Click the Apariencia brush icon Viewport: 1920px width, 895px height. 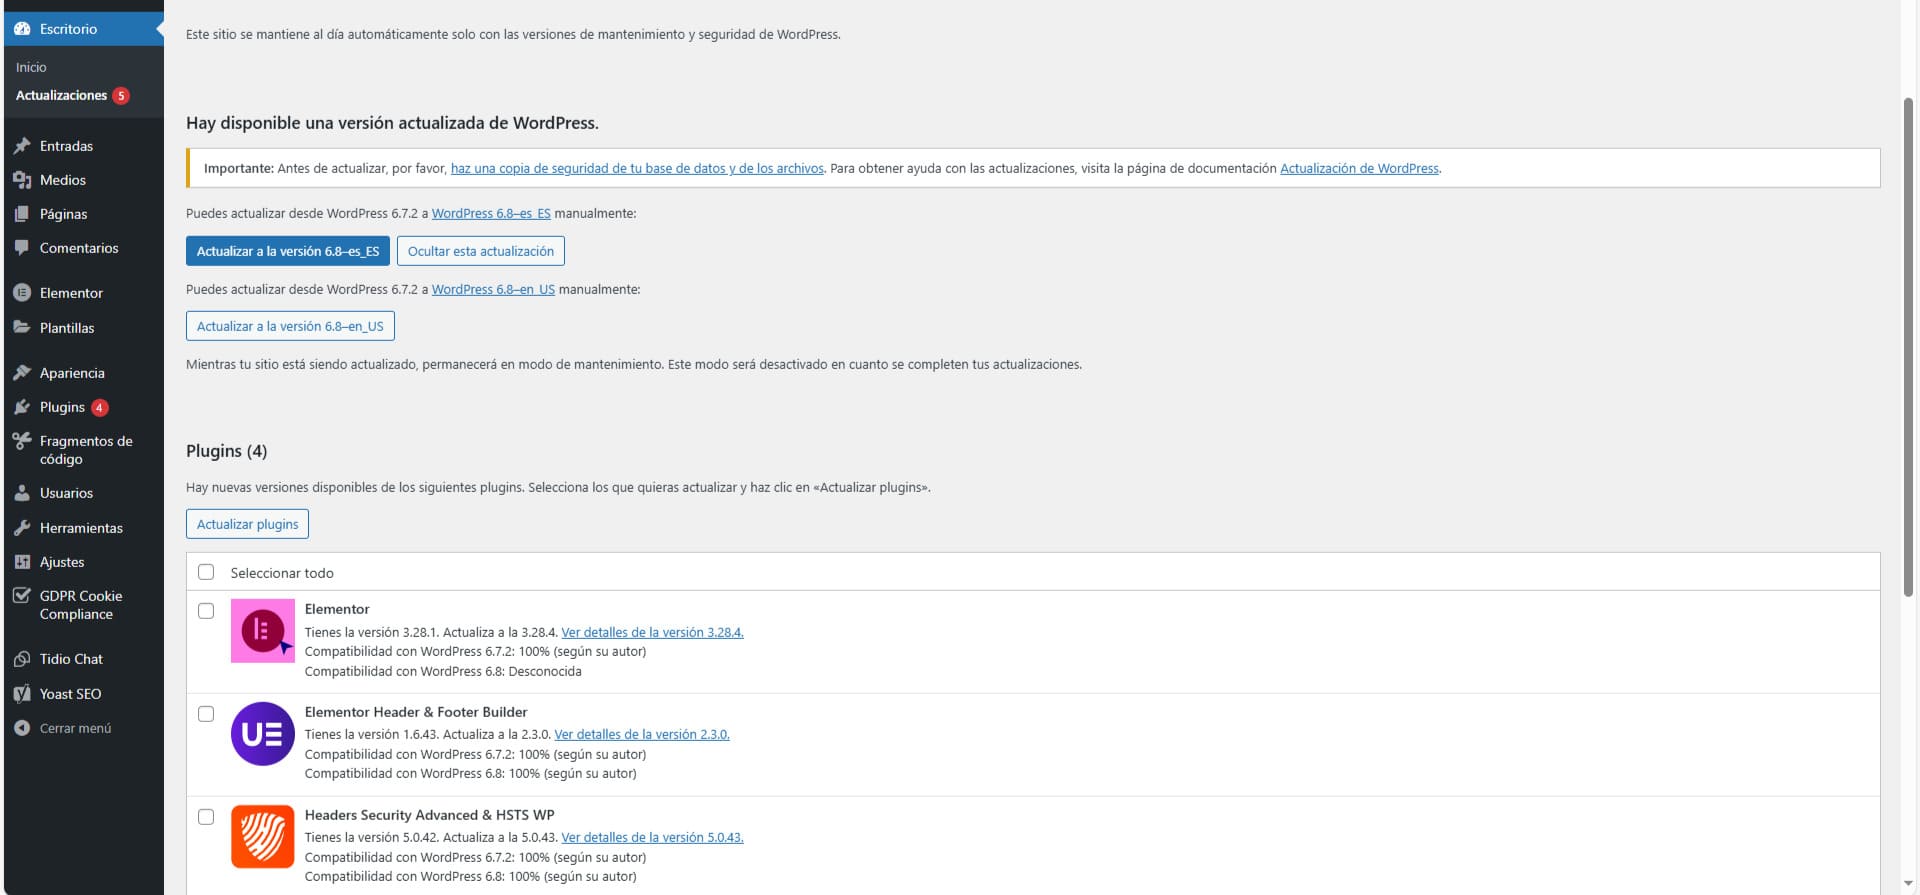(22, 373)
